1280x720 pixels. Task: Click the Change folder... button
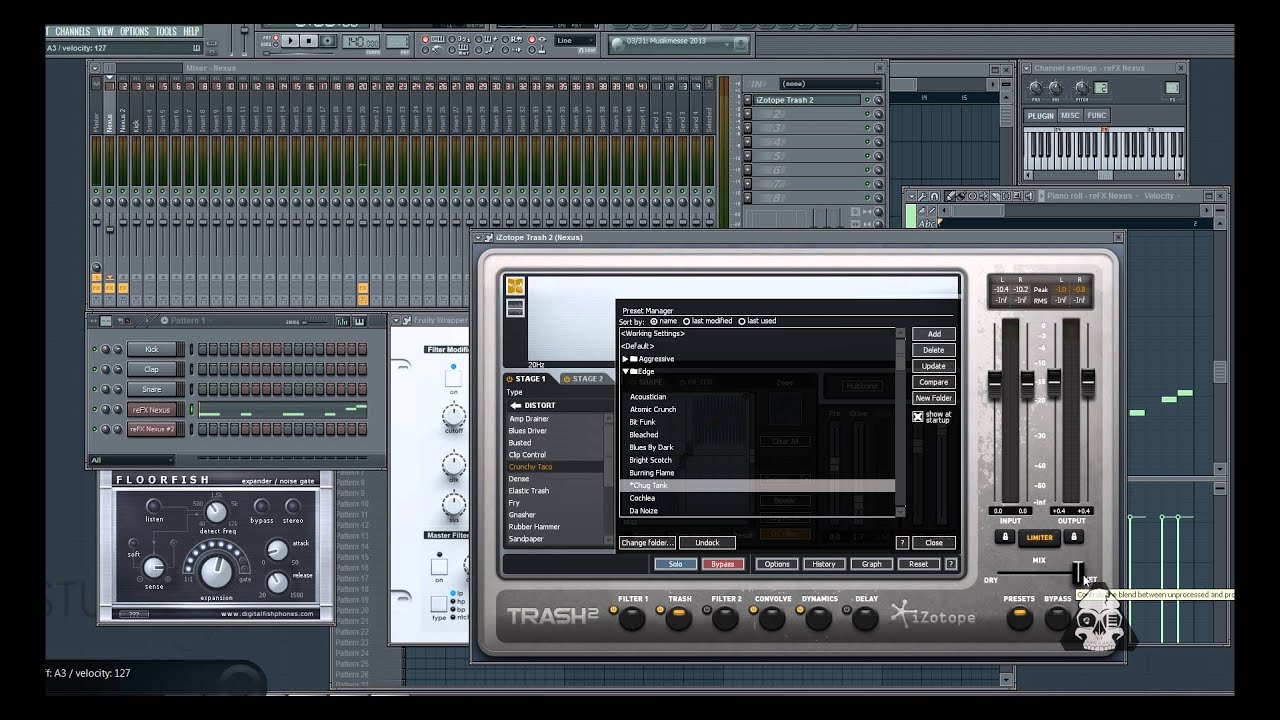coord(647,542)
